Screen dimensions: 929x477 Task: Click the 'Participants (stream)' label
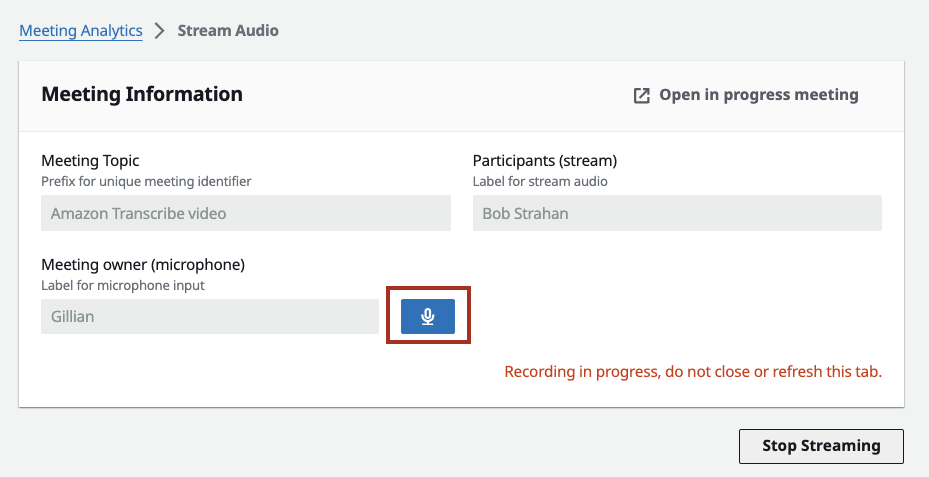coord(545,161)
